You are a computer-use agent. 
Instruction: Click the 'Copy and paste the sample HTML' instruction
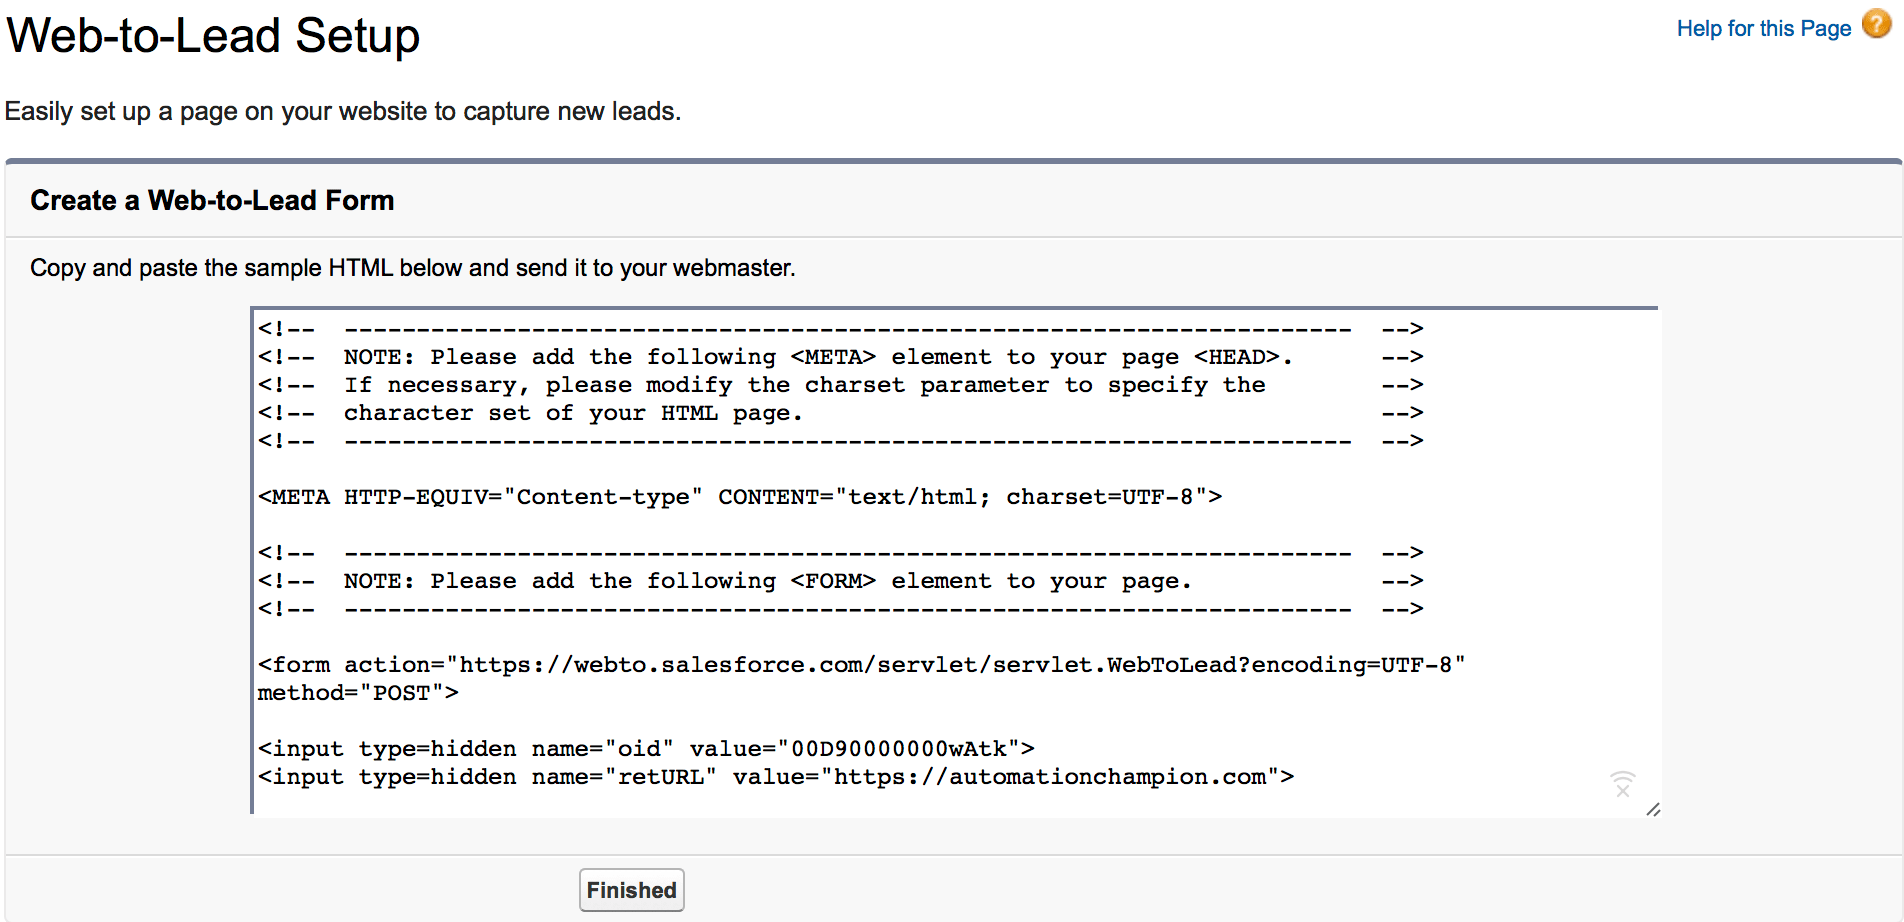tap(413, 268)
